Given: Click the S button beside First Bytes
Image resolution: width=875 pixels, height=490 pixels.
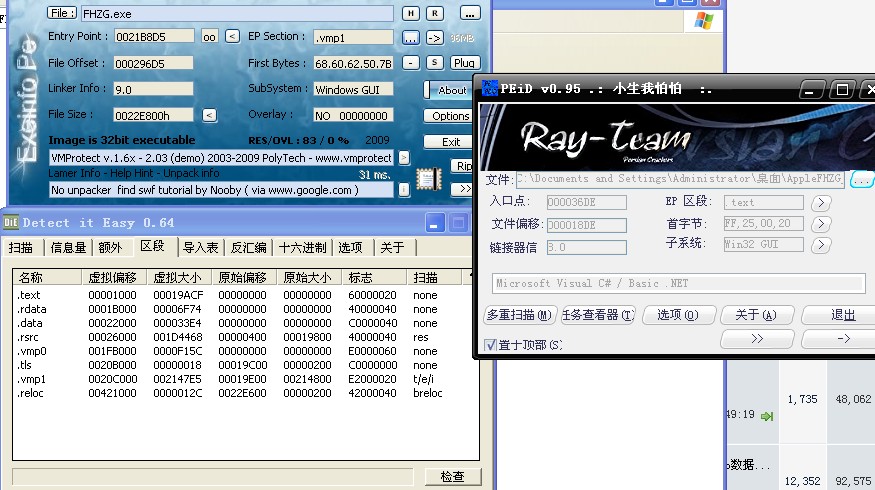Looking at the screenshot, I should [x=435, y=63].
